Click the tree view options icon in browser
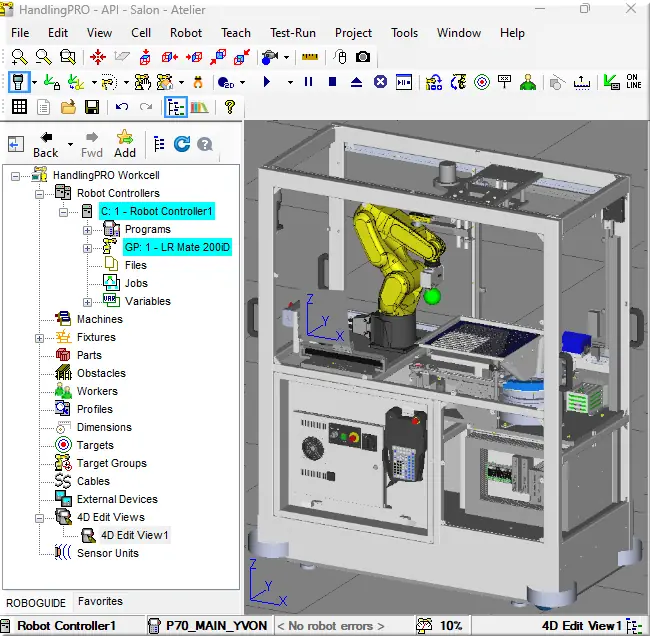 159,144
